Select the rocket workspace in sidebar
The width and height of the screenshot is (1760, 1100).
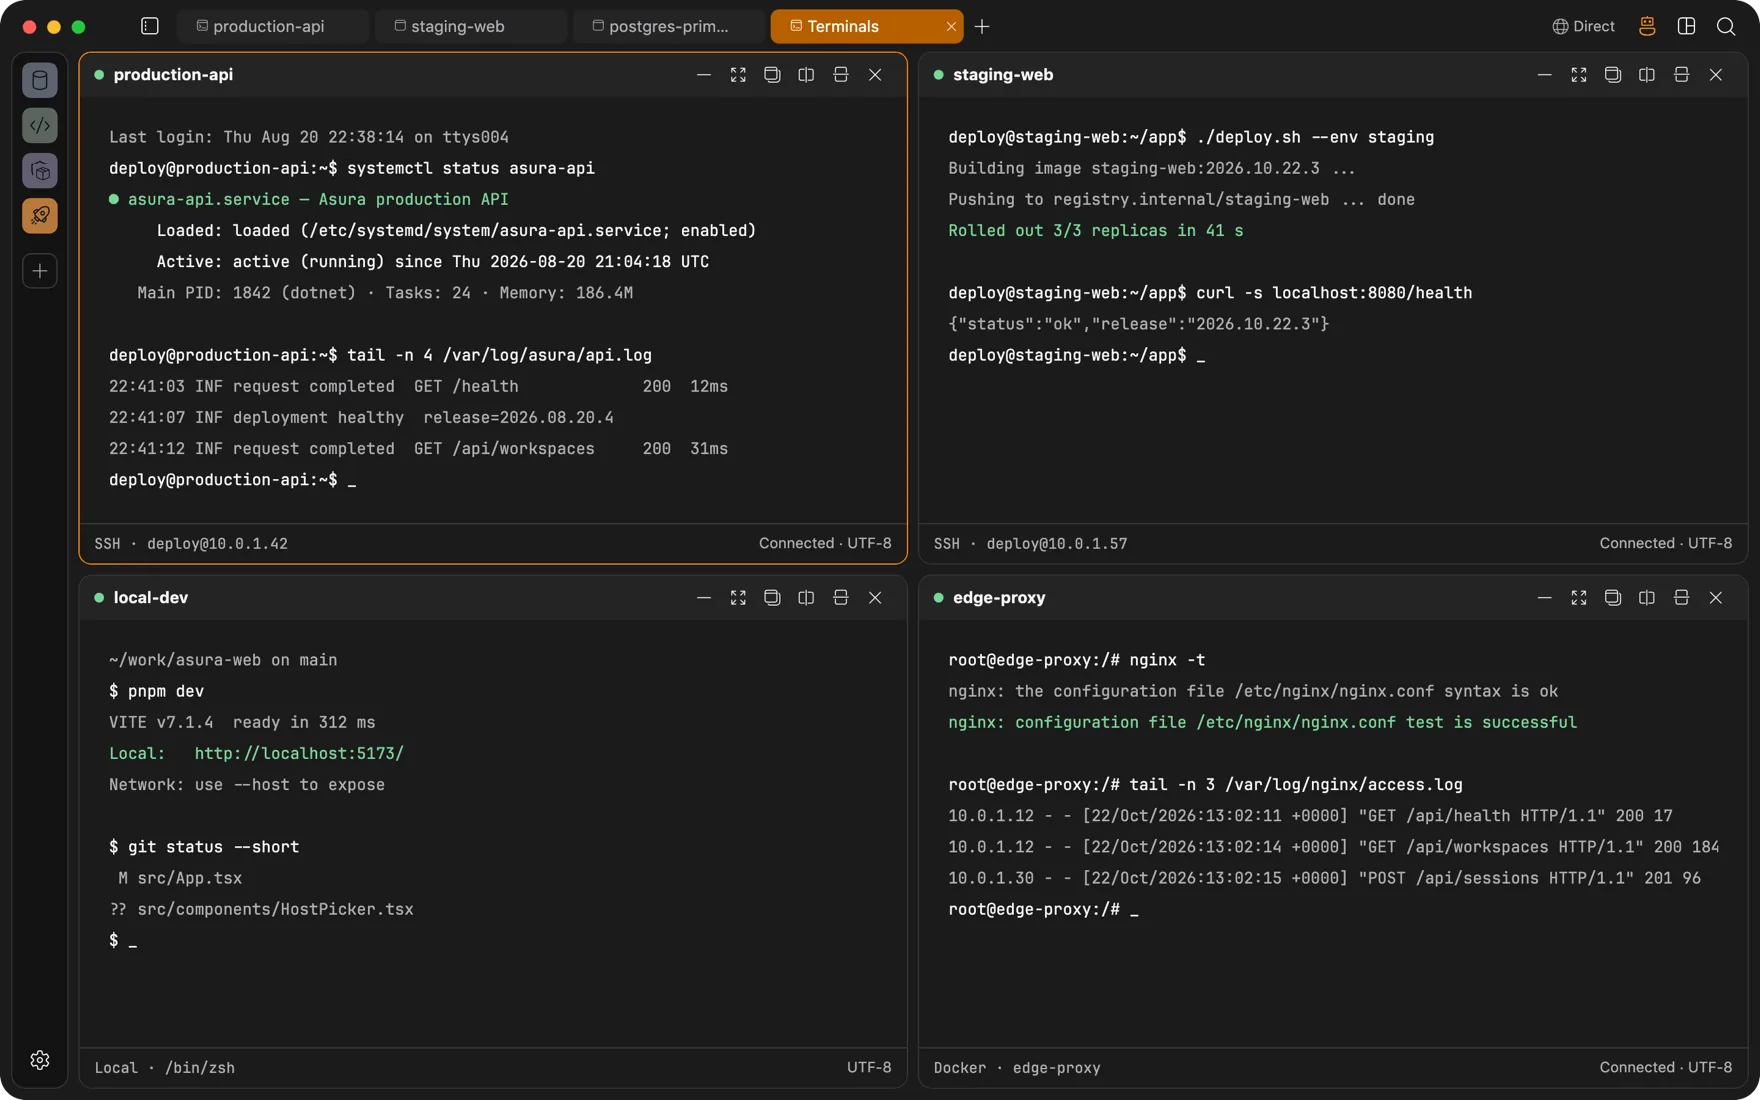click(x=40, y=216)
